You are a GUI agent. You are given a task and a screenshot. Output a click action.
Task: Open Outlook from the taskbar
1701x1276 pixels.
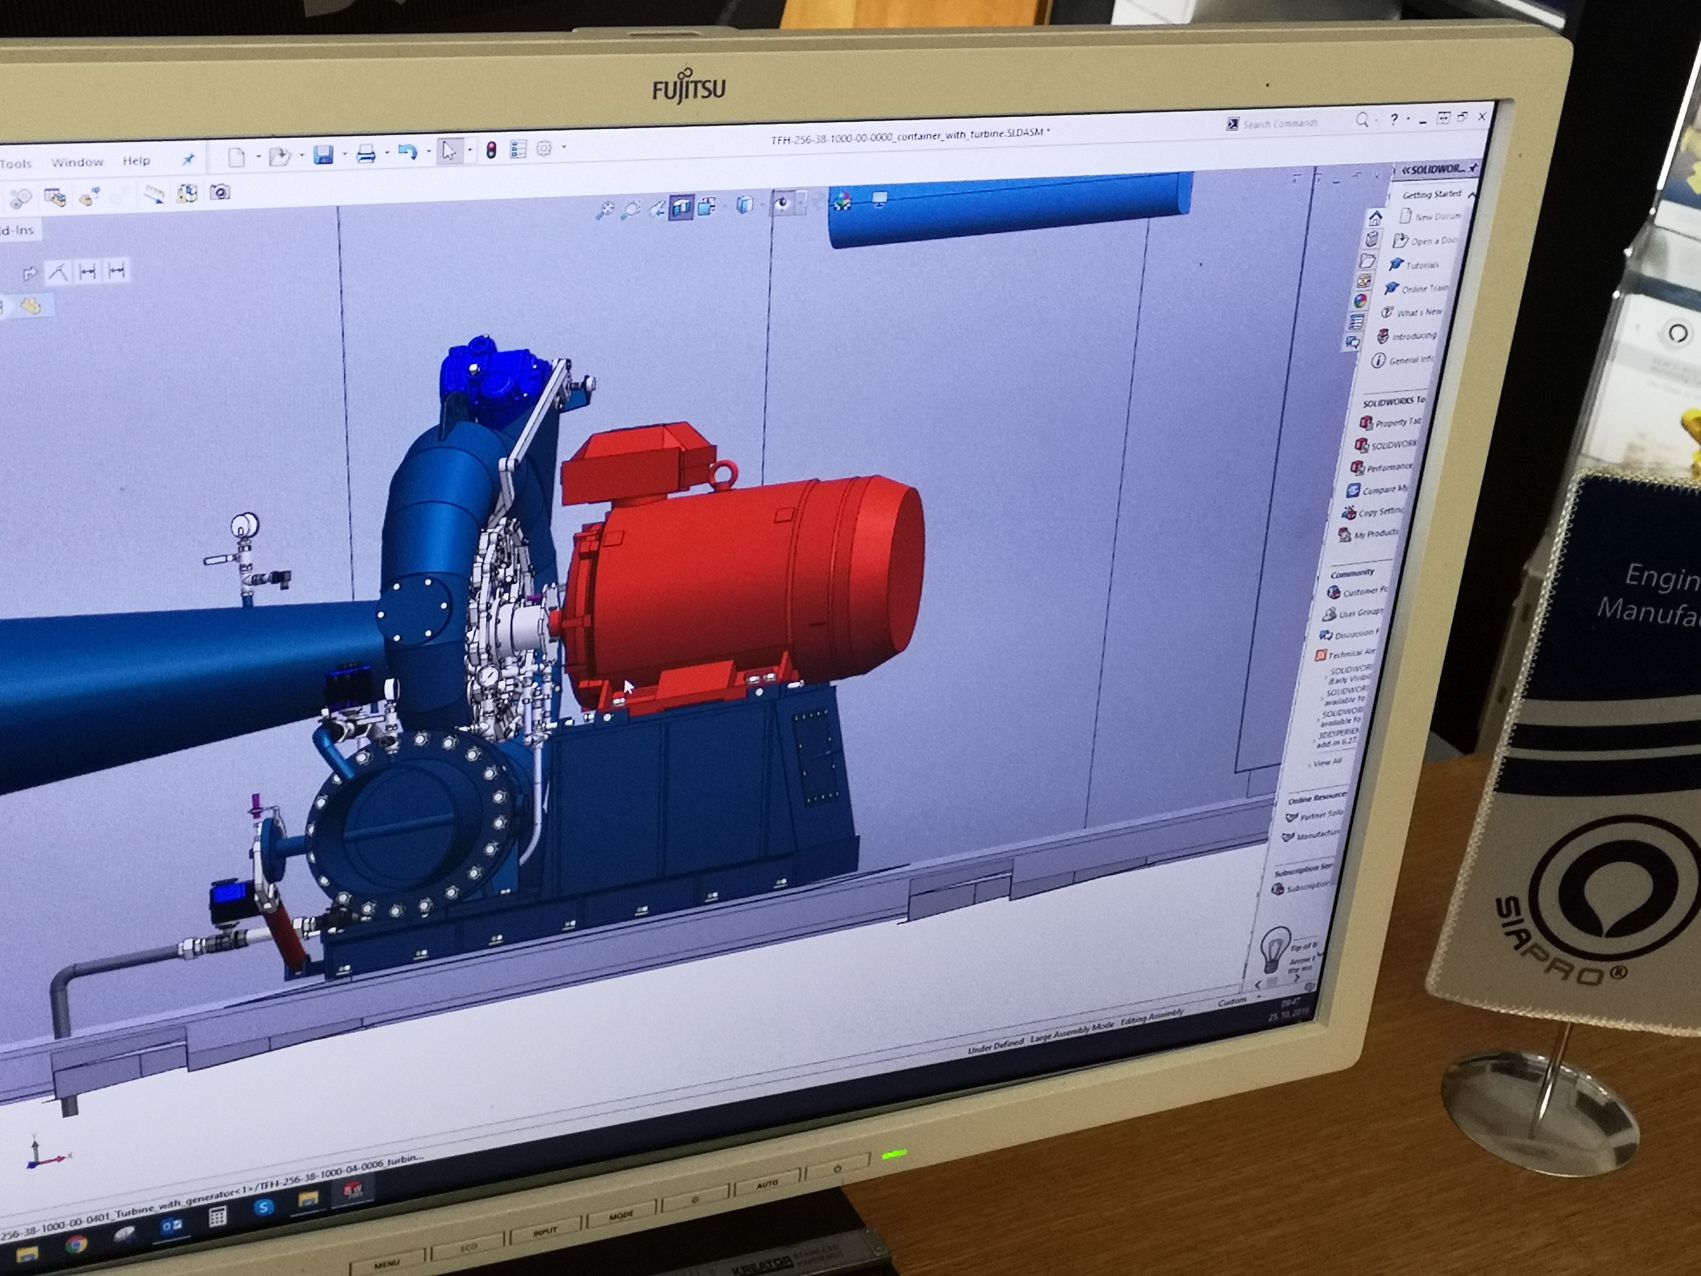[x=171, y=1225]
